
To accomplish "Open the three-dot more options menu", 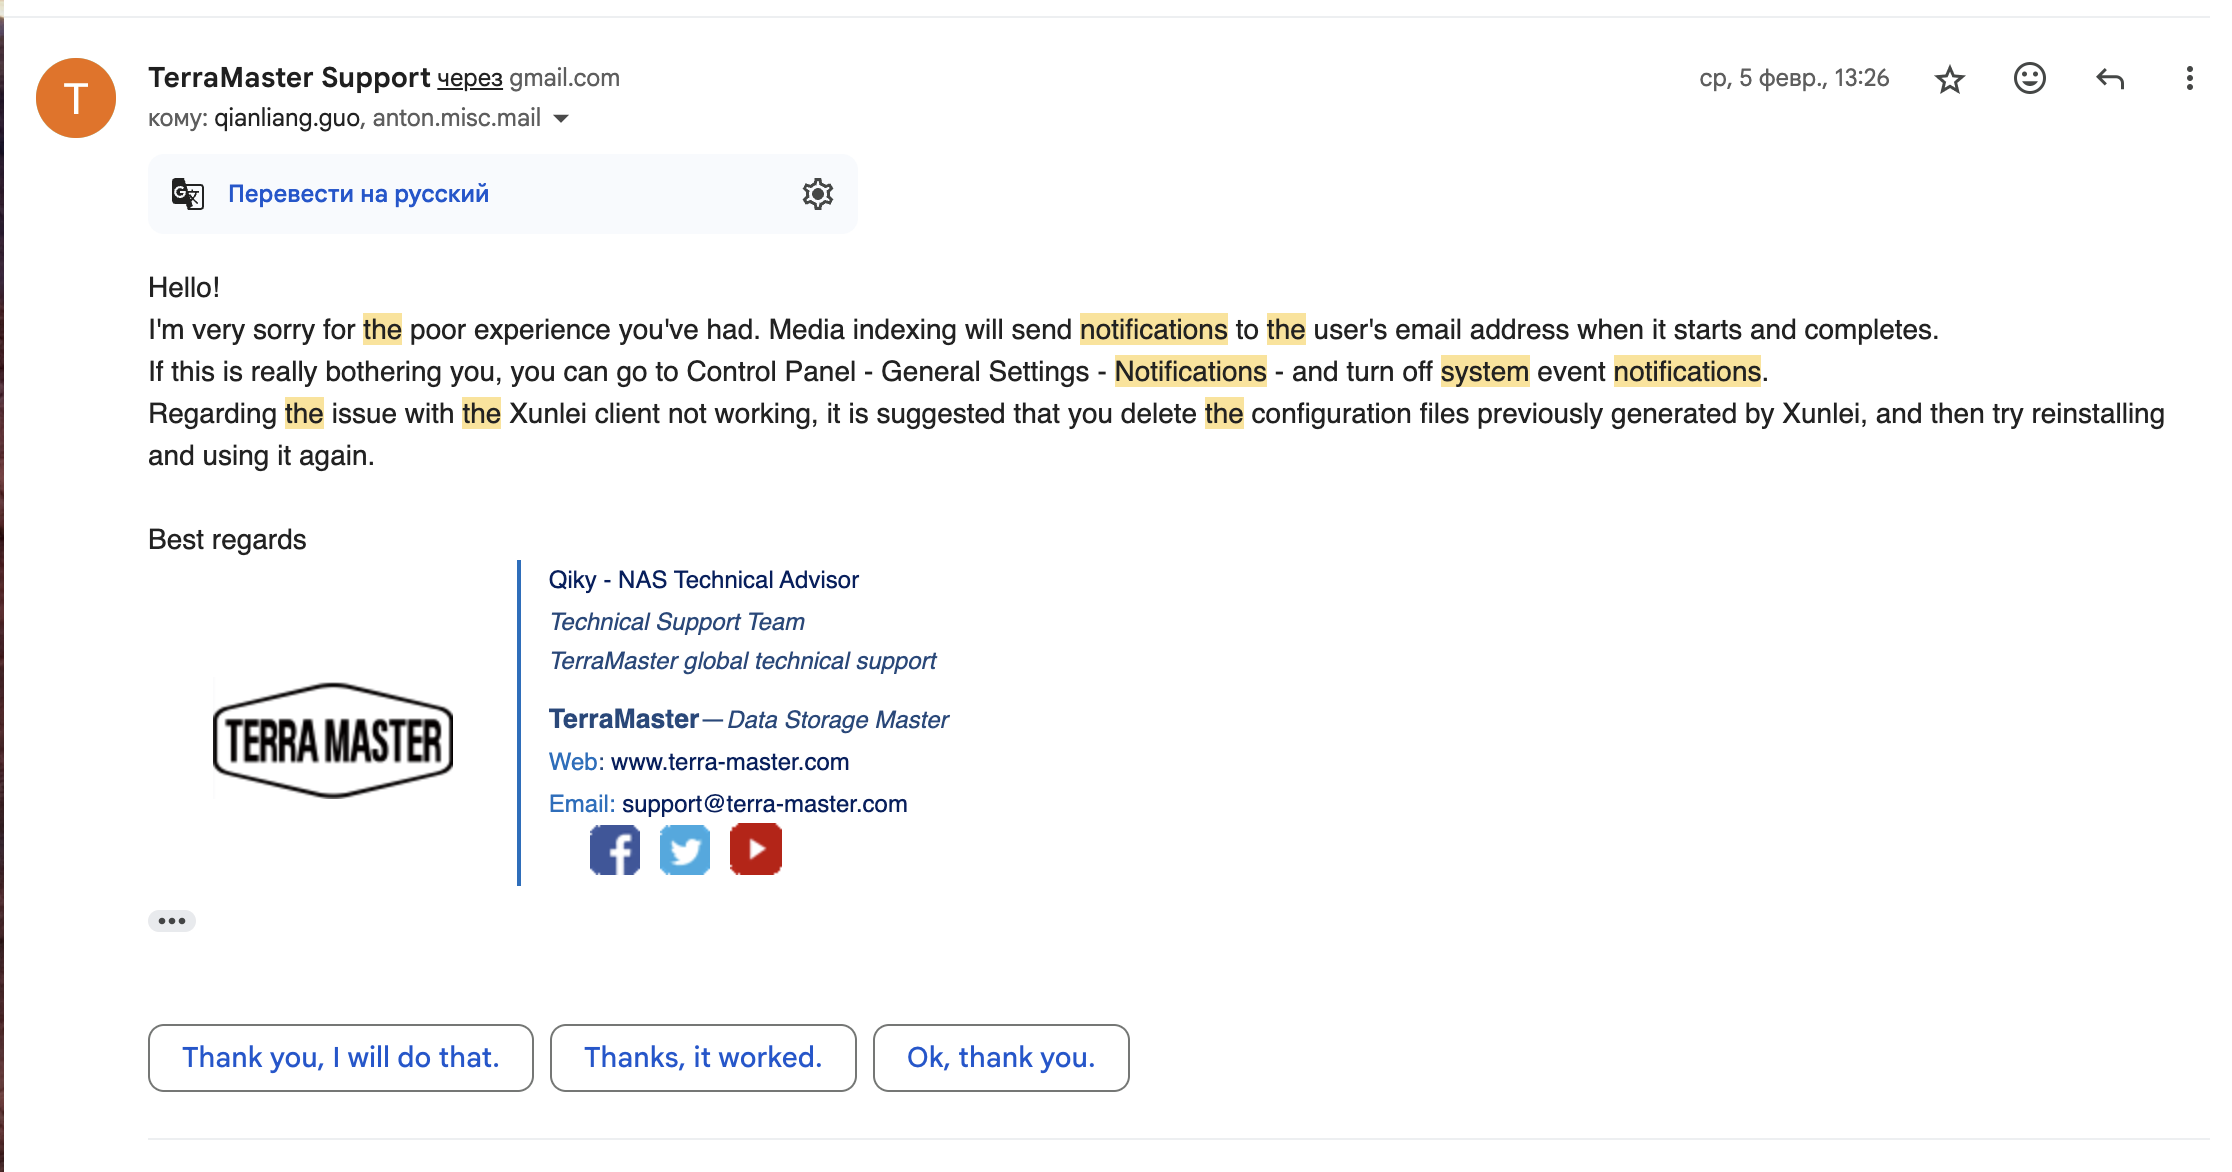I will pyautogui.click(x=2189, y=78).
